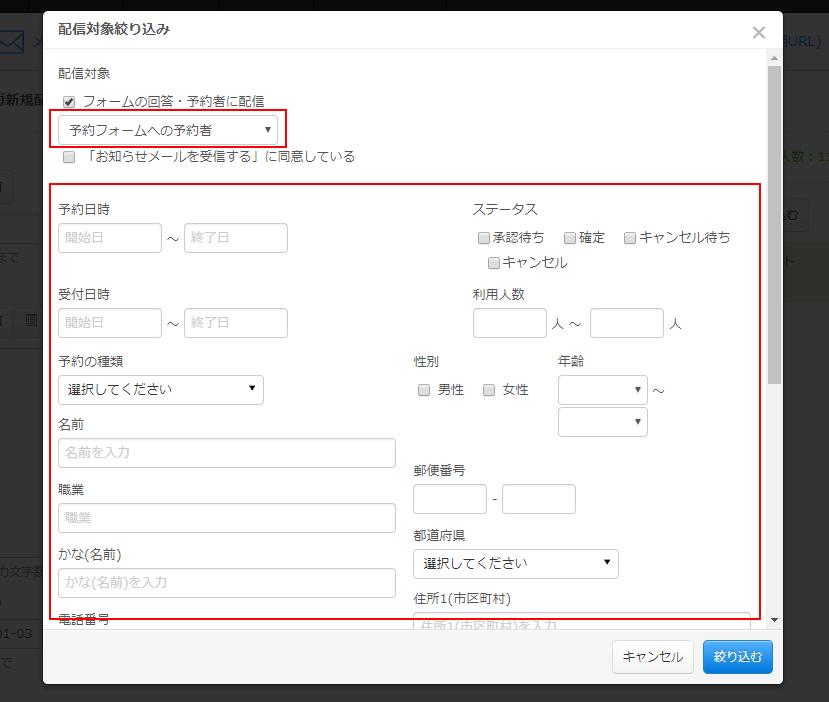Select the 女性 gender checkbox
This screenshot has height=702, width=829.
pyautogui.click(x=489, y=390)
